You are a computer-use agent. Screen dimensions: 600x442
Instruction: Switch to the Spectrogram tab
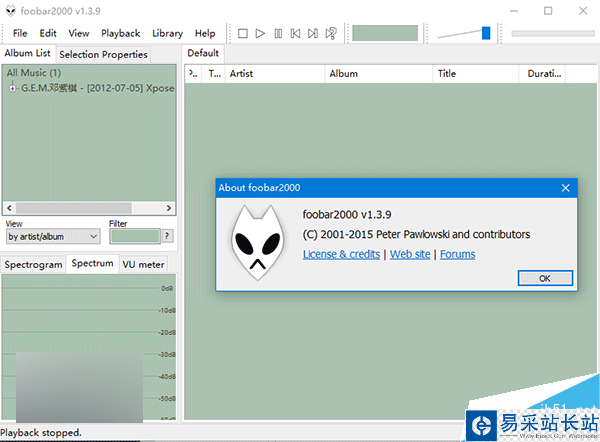coord(33,265)
